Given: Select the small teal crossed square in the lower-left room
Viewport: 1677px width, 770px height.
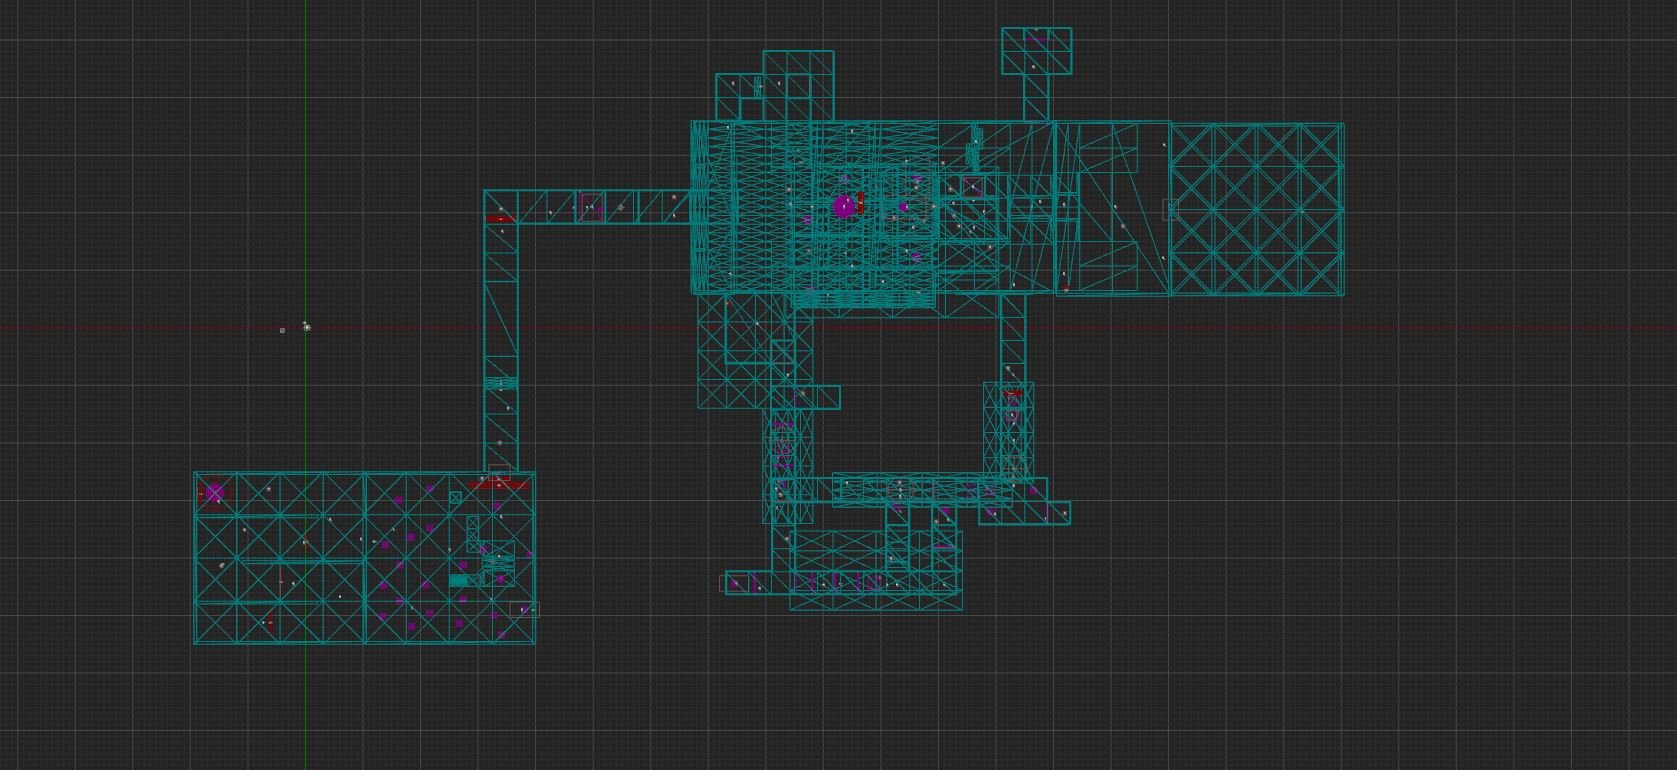Looking at the screenshot, I should [456, 497].
